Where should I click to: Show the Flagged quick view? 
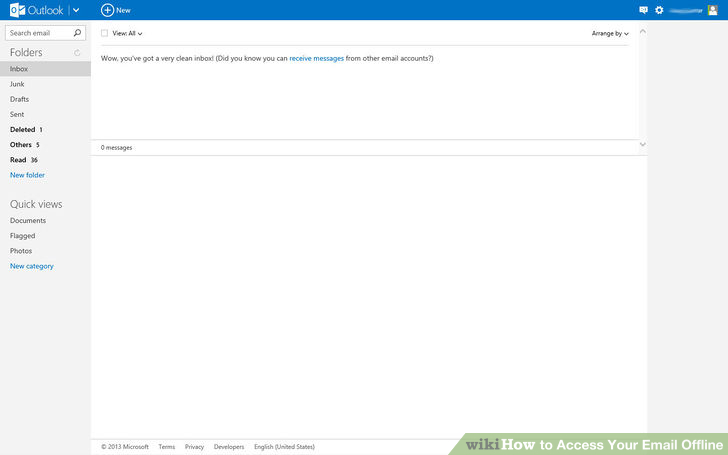22,236
